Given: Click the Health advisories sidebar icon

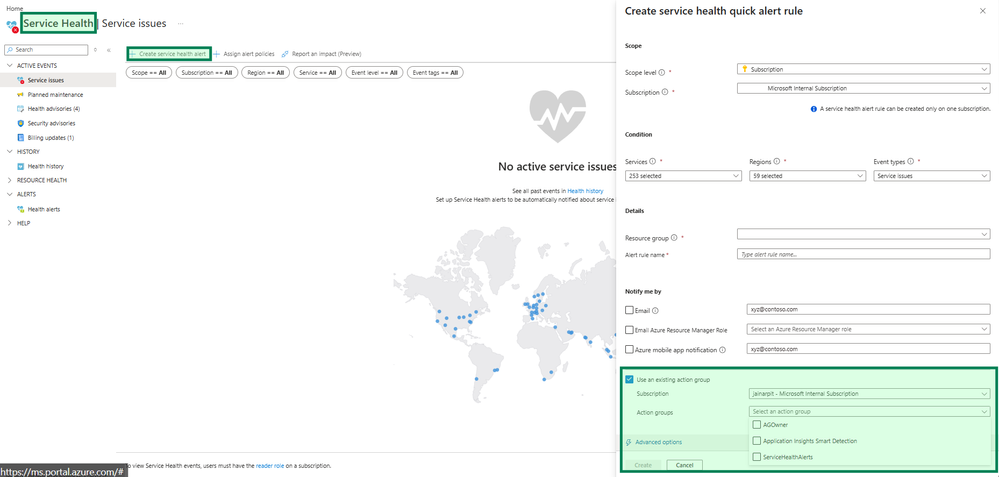Looking at the screenshot, I should [x=21, y=109].
